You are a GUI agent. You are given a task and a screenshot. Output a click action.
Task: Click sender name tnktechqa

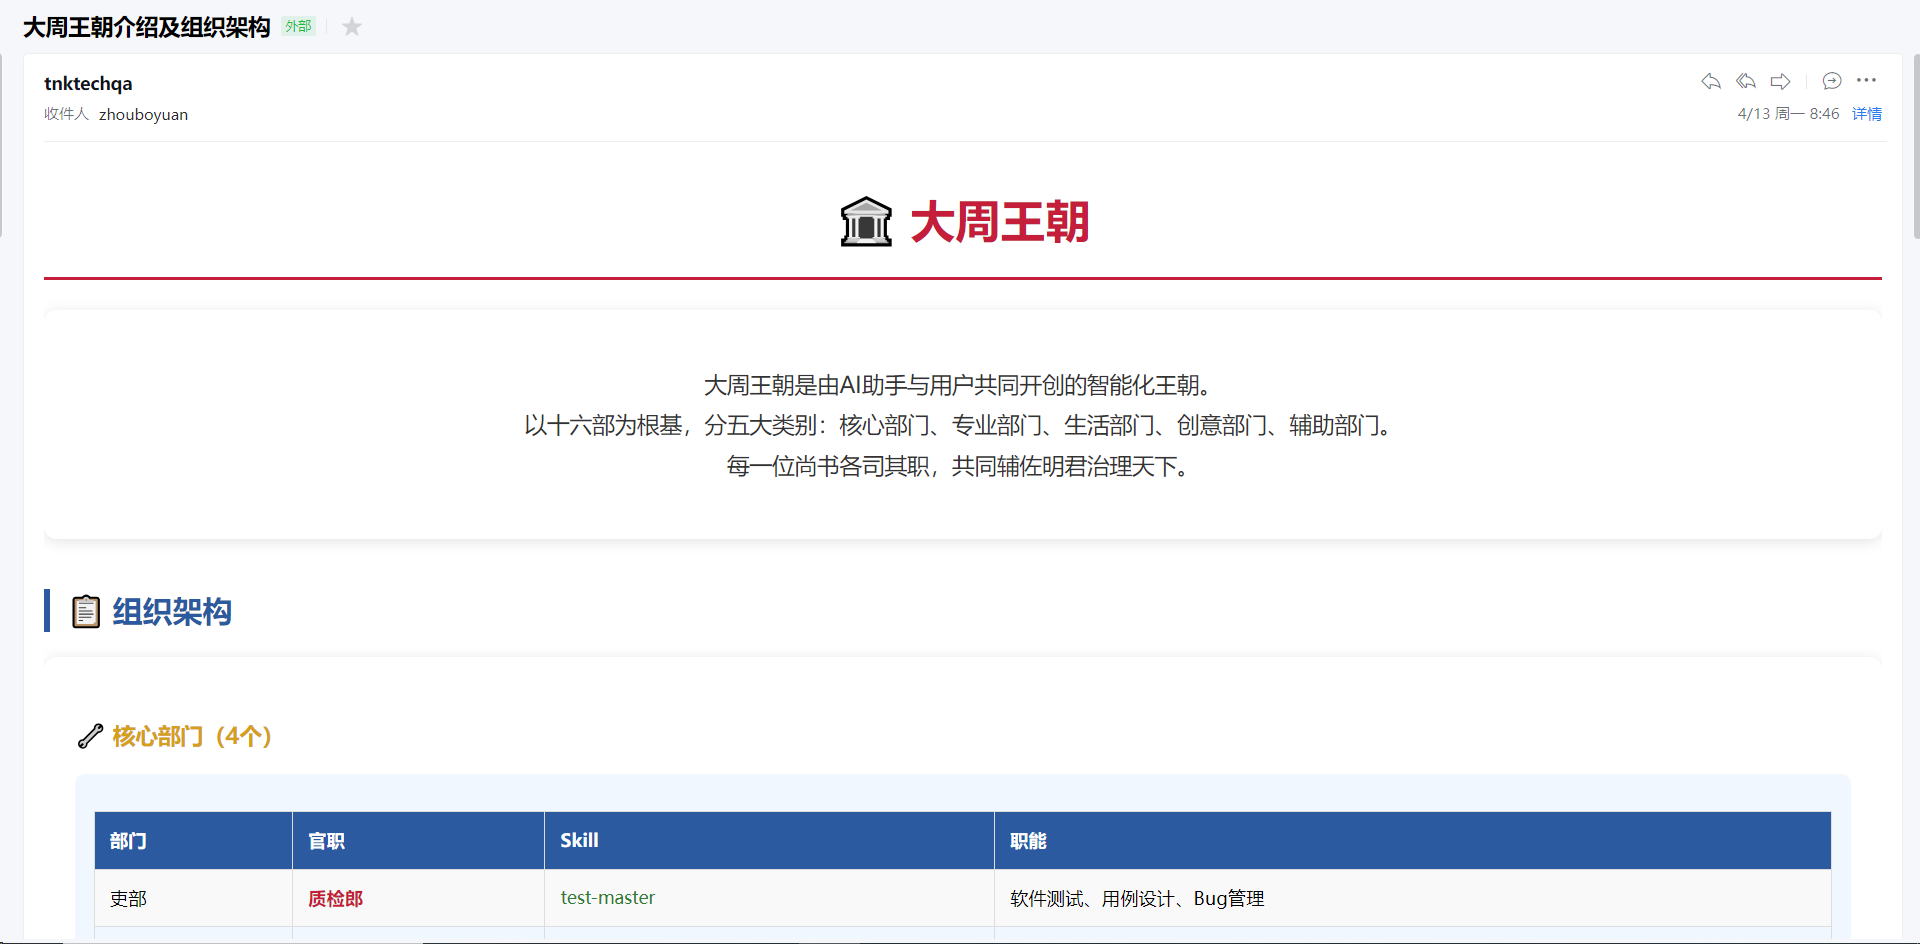(x=88, y=84)
